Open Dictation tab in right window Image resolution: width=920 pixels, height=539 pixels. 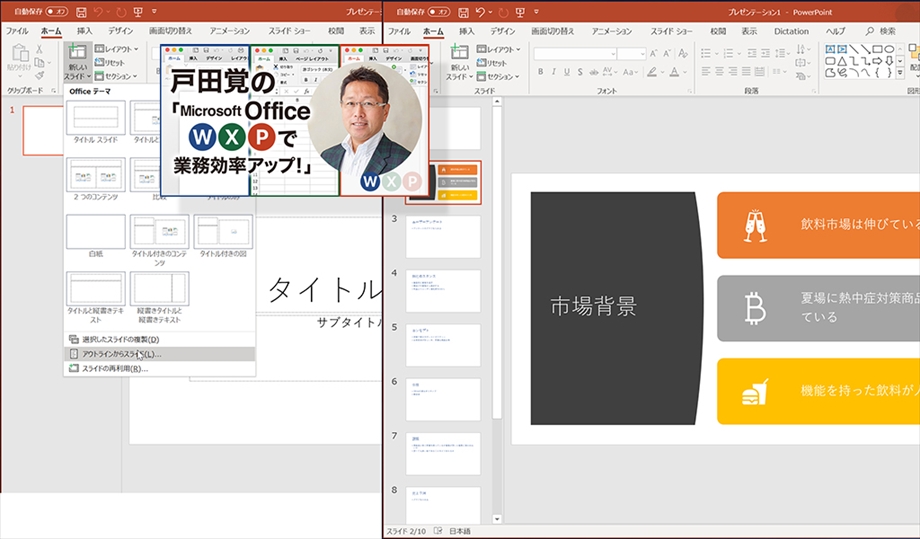pos(791,31)
